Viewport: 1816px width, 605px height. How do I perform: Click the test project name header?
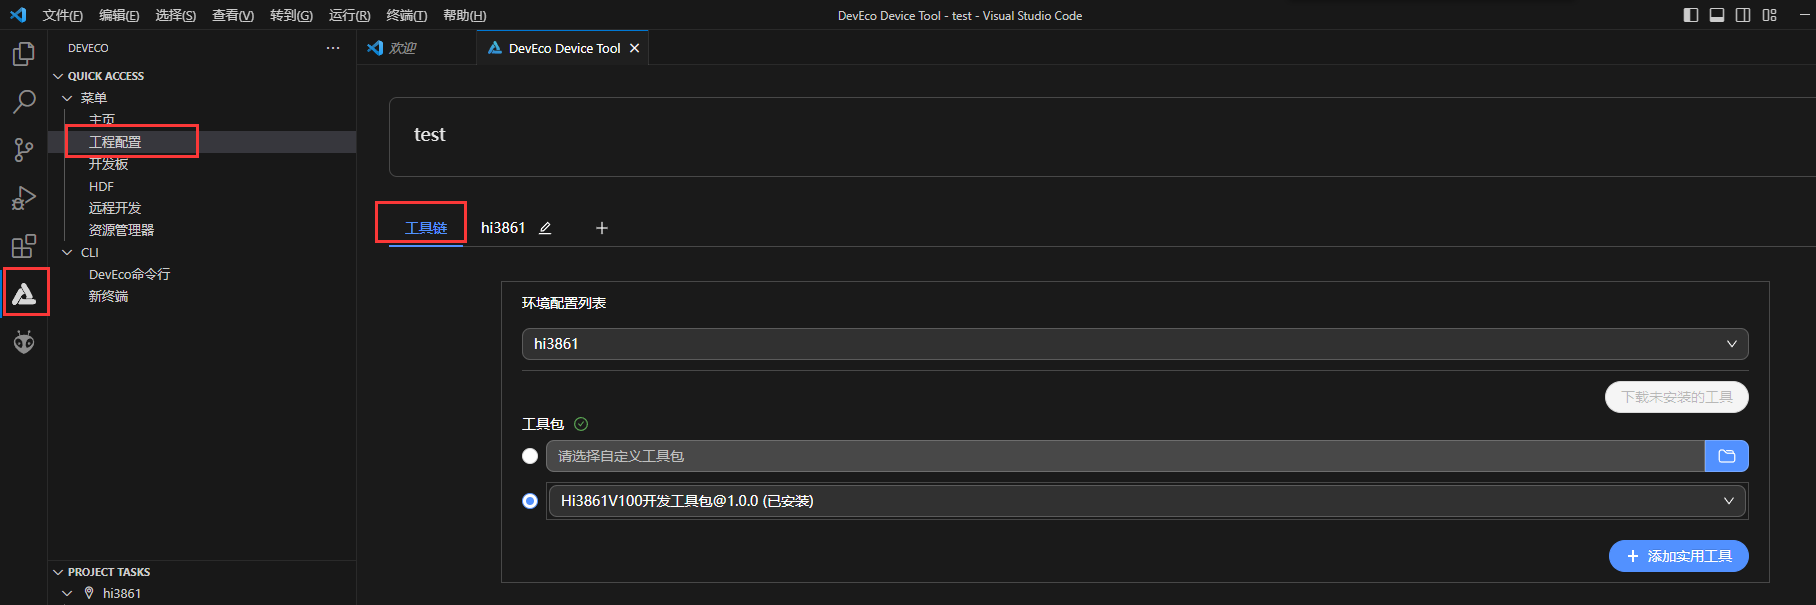tap(430, 135)
